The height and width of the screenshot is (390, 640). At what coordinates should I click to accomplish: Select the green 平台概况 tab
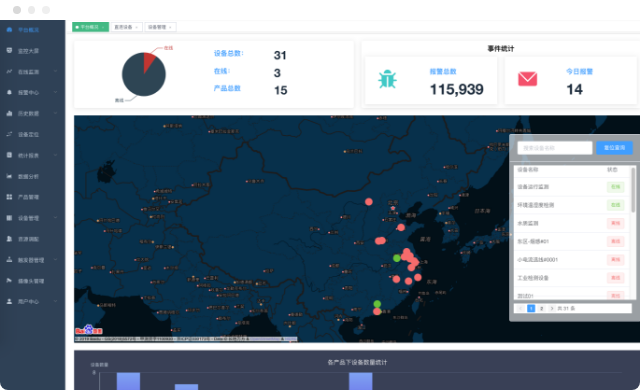point(90,27)
